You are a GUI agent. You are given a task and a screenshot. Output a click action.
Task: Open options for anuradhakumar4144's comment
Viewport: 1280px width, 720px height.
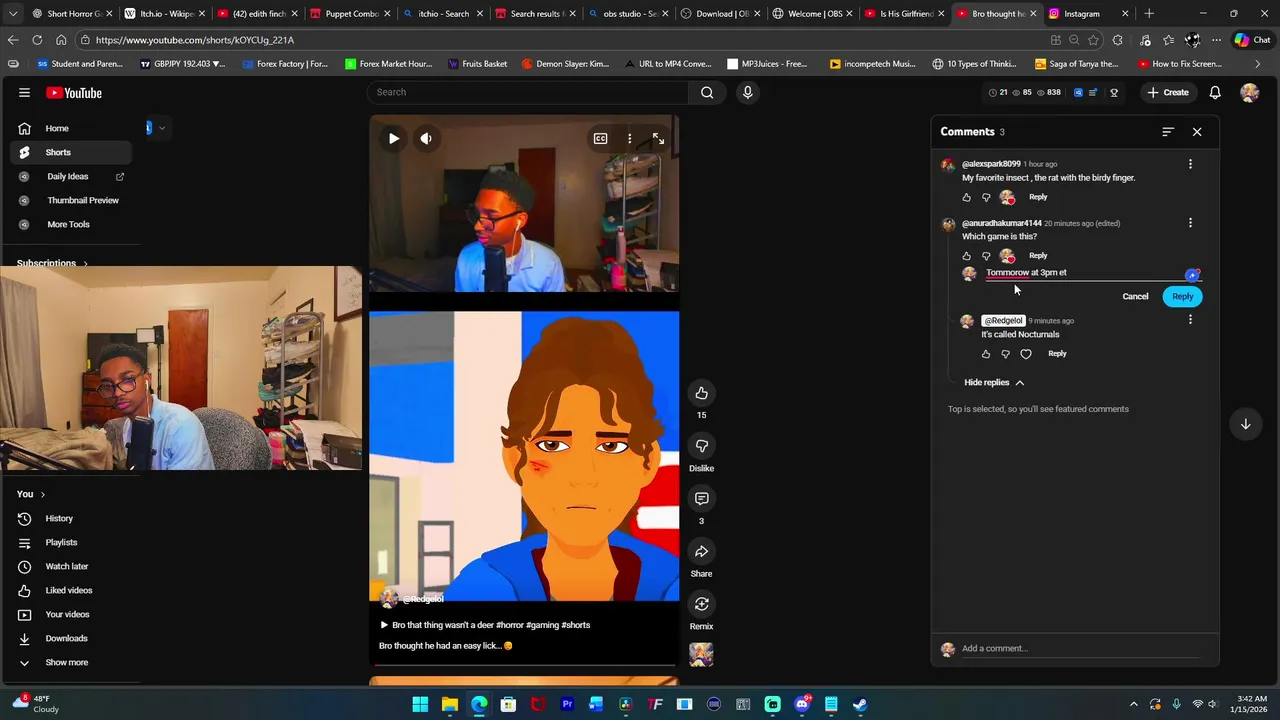click(x=1190, y=223)
